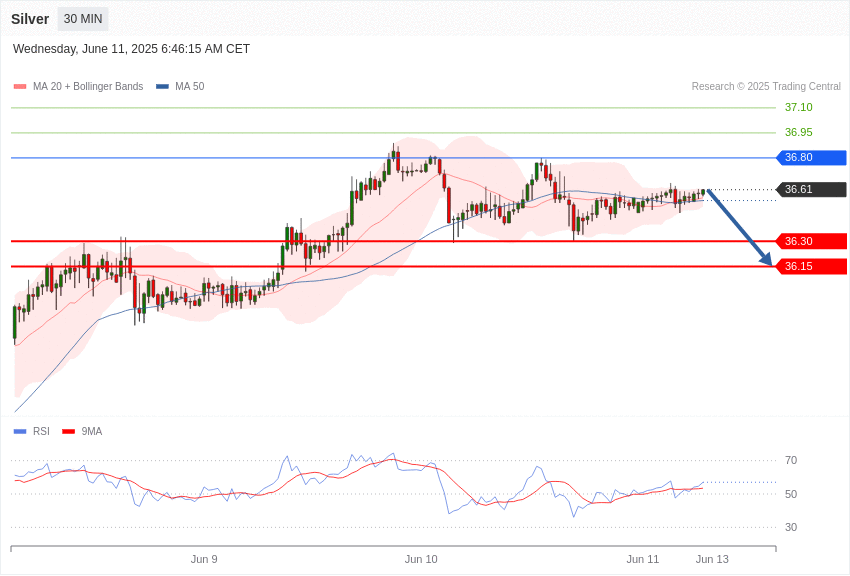This screenshot has height=576, width=850.
Task: Click the MA 20 + Bollinger Bands legend label
Action: (88, 86)
